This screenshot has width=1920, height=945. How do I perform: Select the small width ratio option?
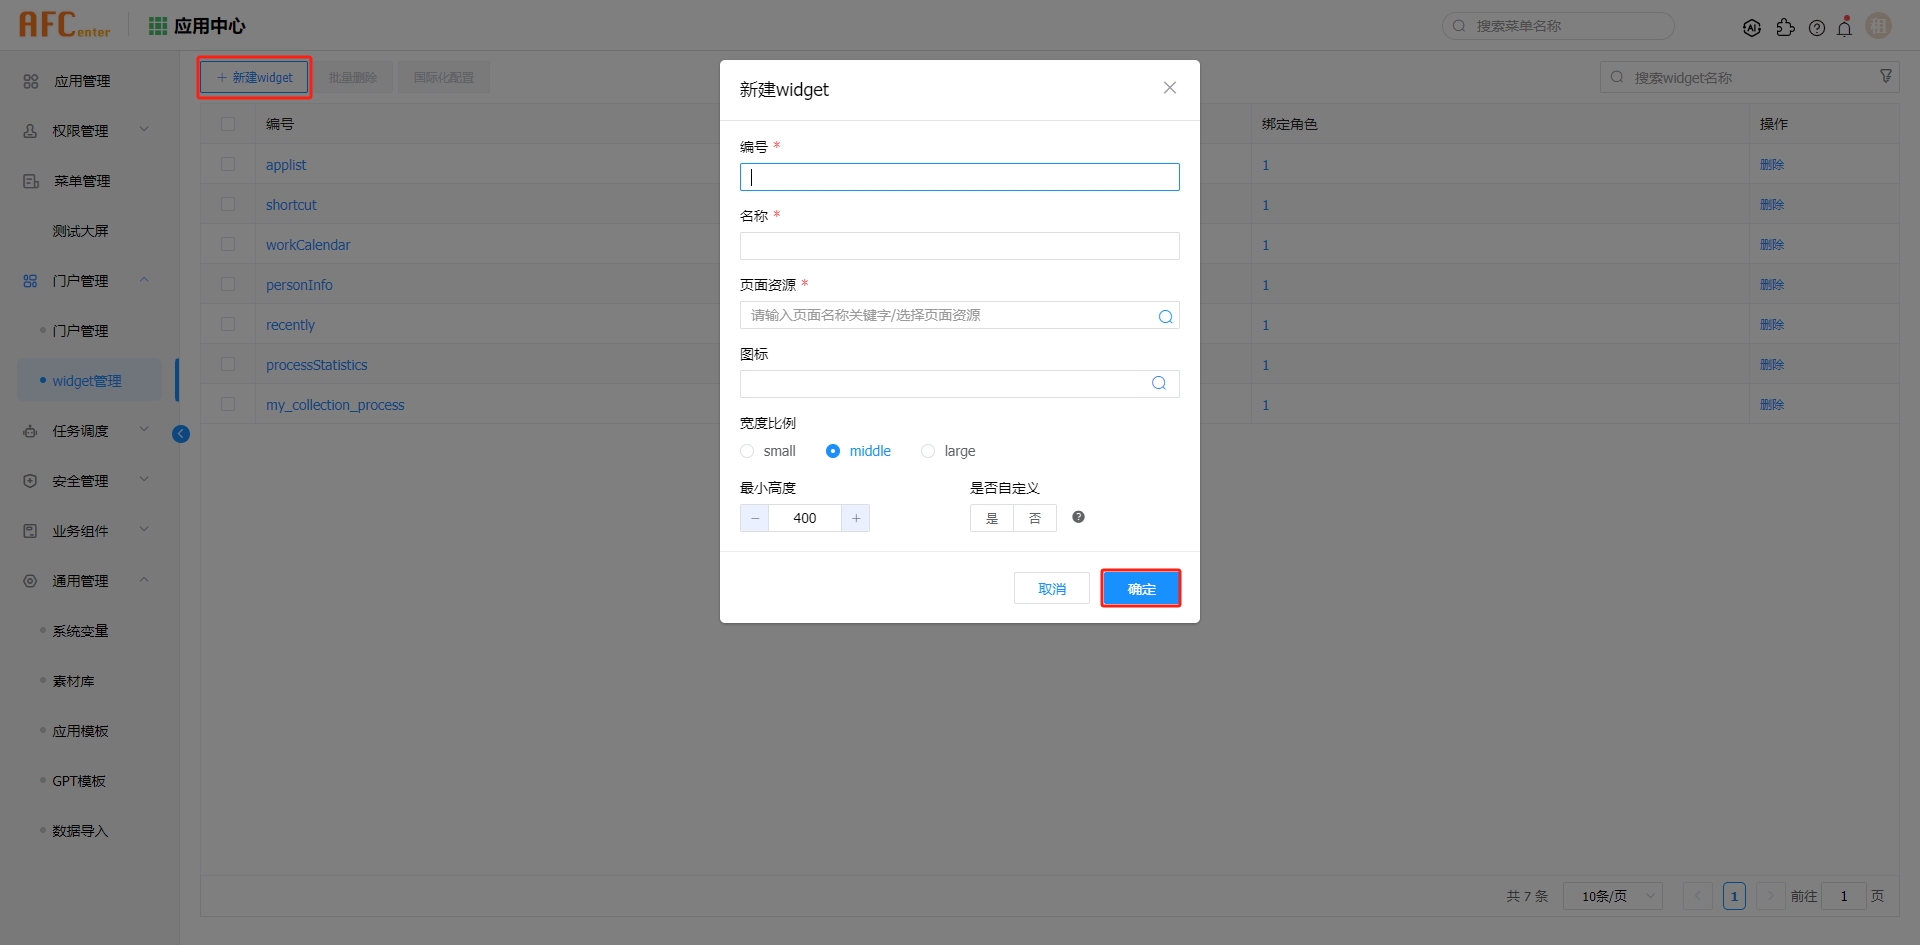(x=747, y=451)
